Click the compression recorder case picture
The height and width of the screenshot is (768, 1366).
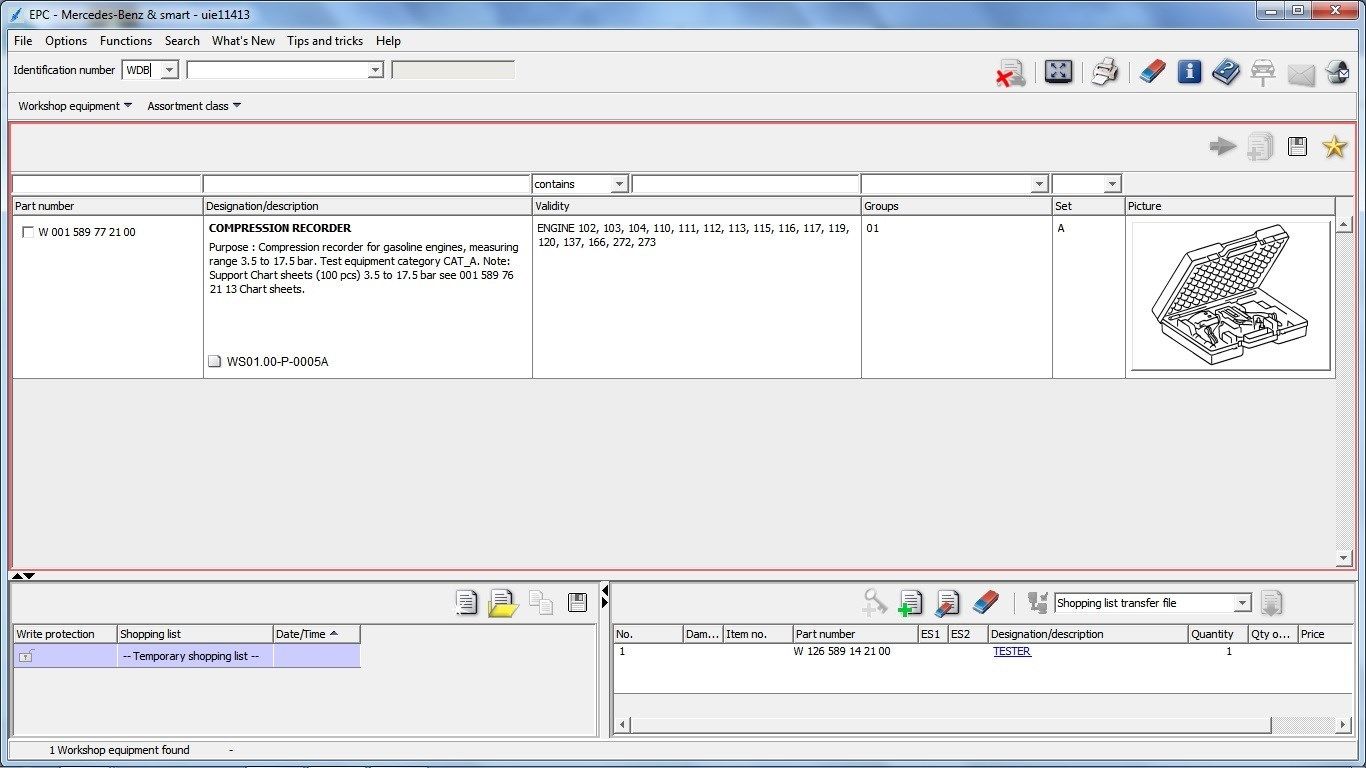pos(1230,296)
